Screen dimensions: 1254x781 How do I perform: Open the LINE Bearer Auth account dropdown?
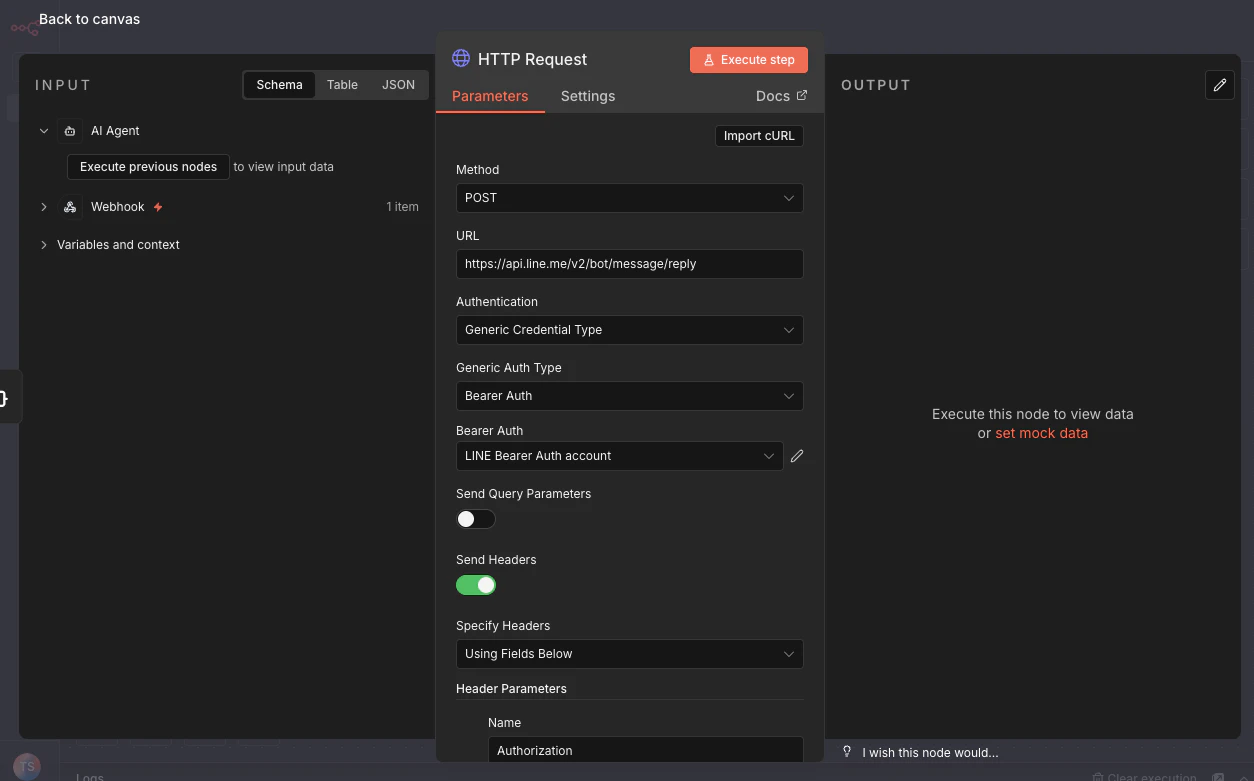(620, 456)
